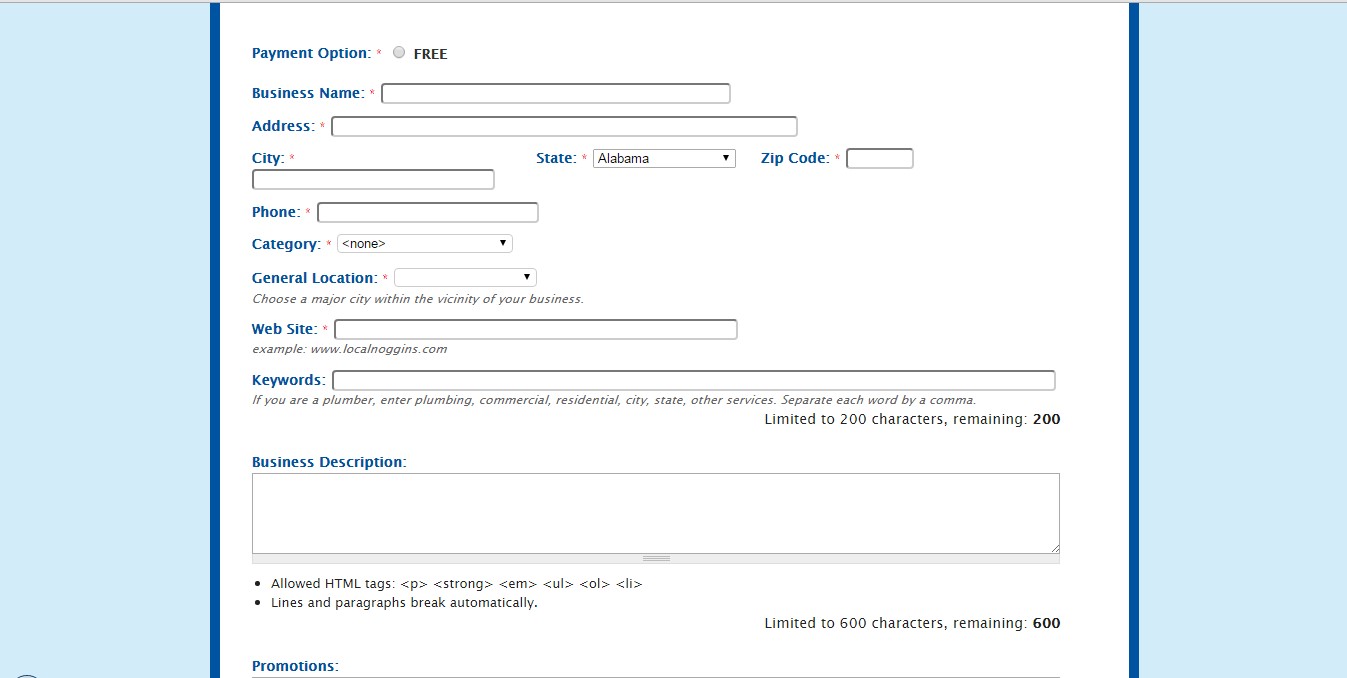Expand the General Location dropdown
Viewport: 1347px width, 678px height.
click(x=466, y=277)
